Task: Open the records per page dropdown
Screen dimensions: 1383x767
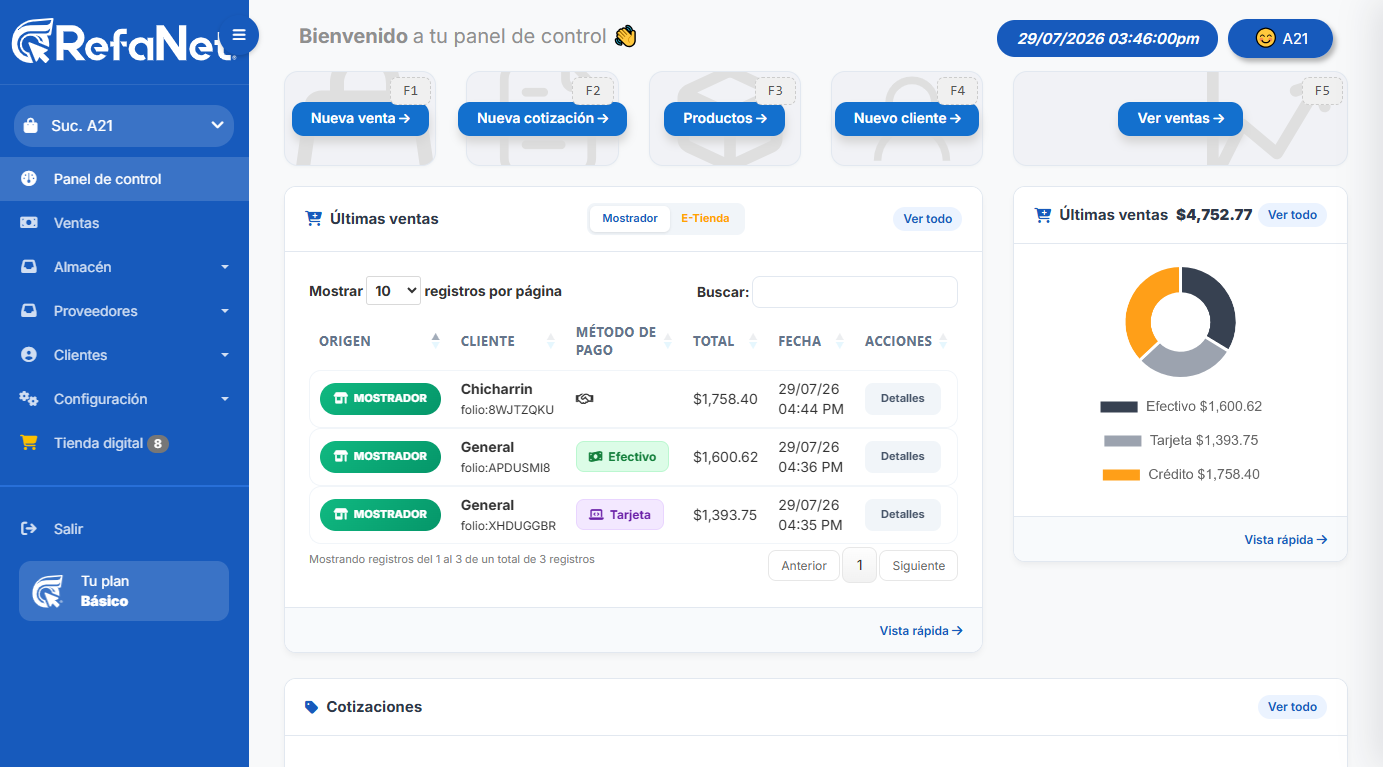Action: (394, 291)
